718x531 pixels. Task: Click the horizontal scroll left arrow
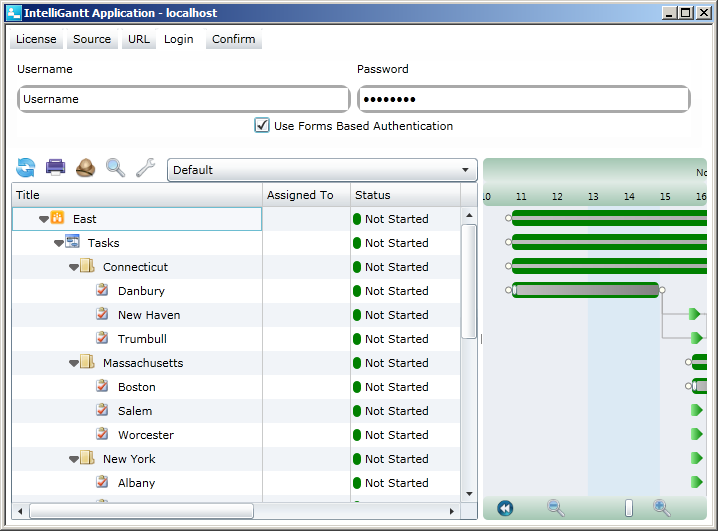point(20,511)
